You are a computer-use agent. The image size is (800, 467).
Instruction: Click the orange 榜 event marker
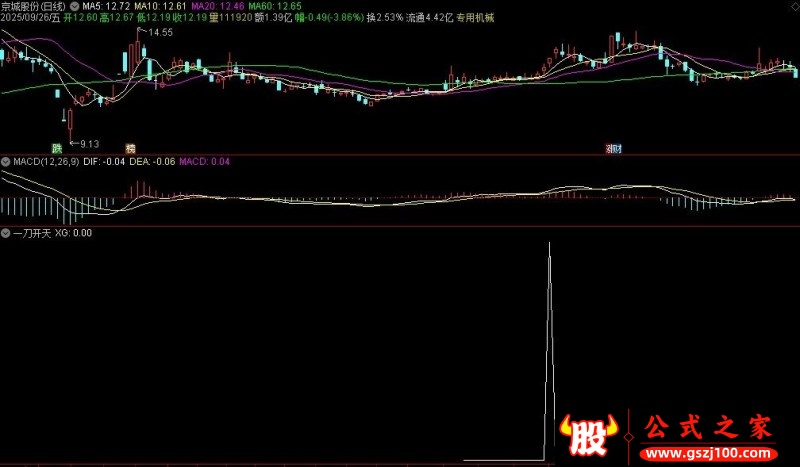coord(130,148)
